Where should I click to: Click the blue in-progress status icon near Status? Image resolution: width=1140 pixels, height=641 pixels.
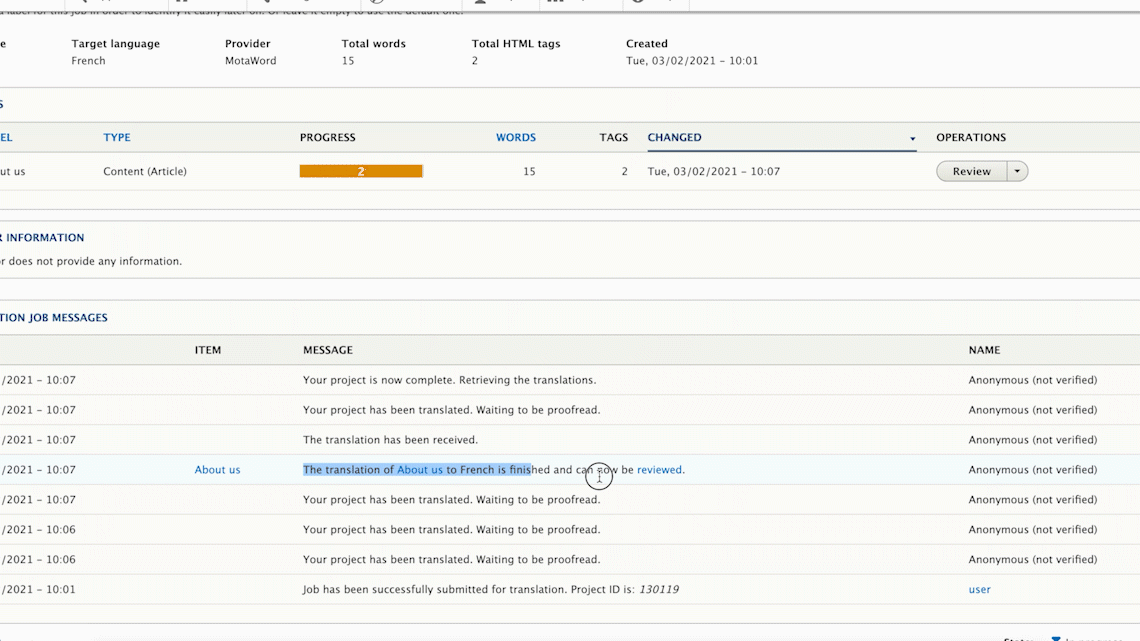point(1055,637)
